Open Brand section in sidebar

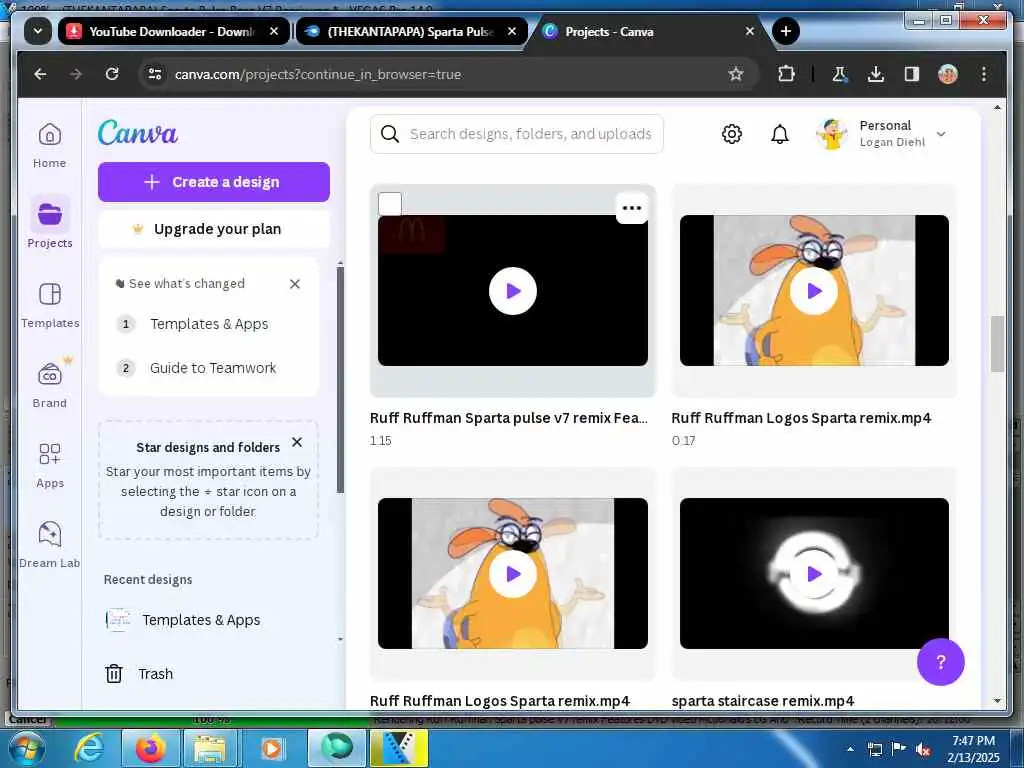click(50, 385)
